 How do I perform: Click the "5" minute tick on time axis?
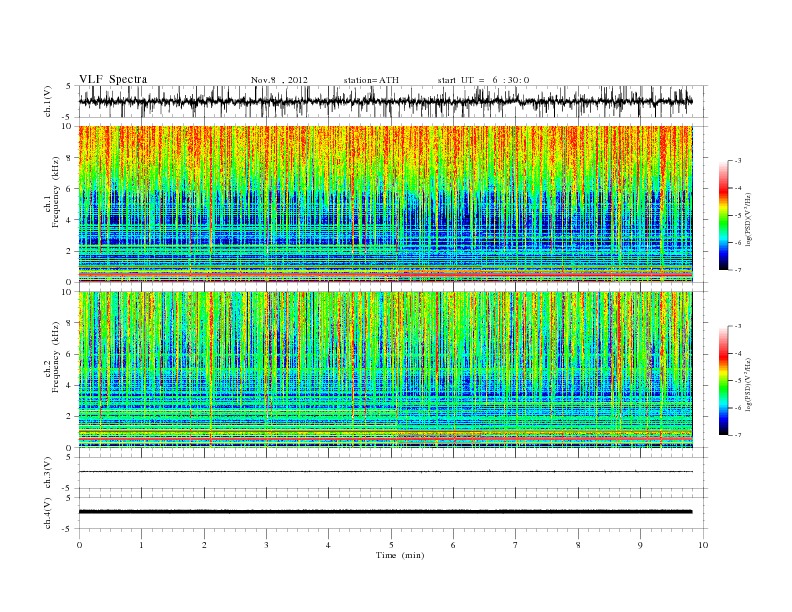[x=391, y=545]
